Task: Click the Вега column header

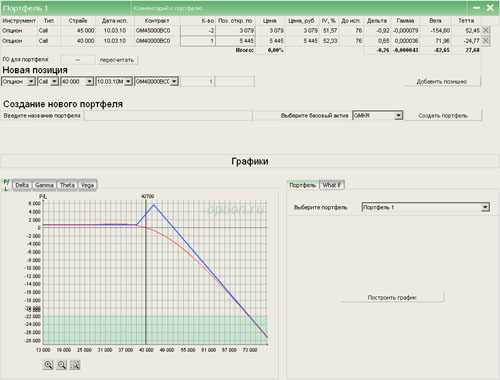Action: [435, 21]
